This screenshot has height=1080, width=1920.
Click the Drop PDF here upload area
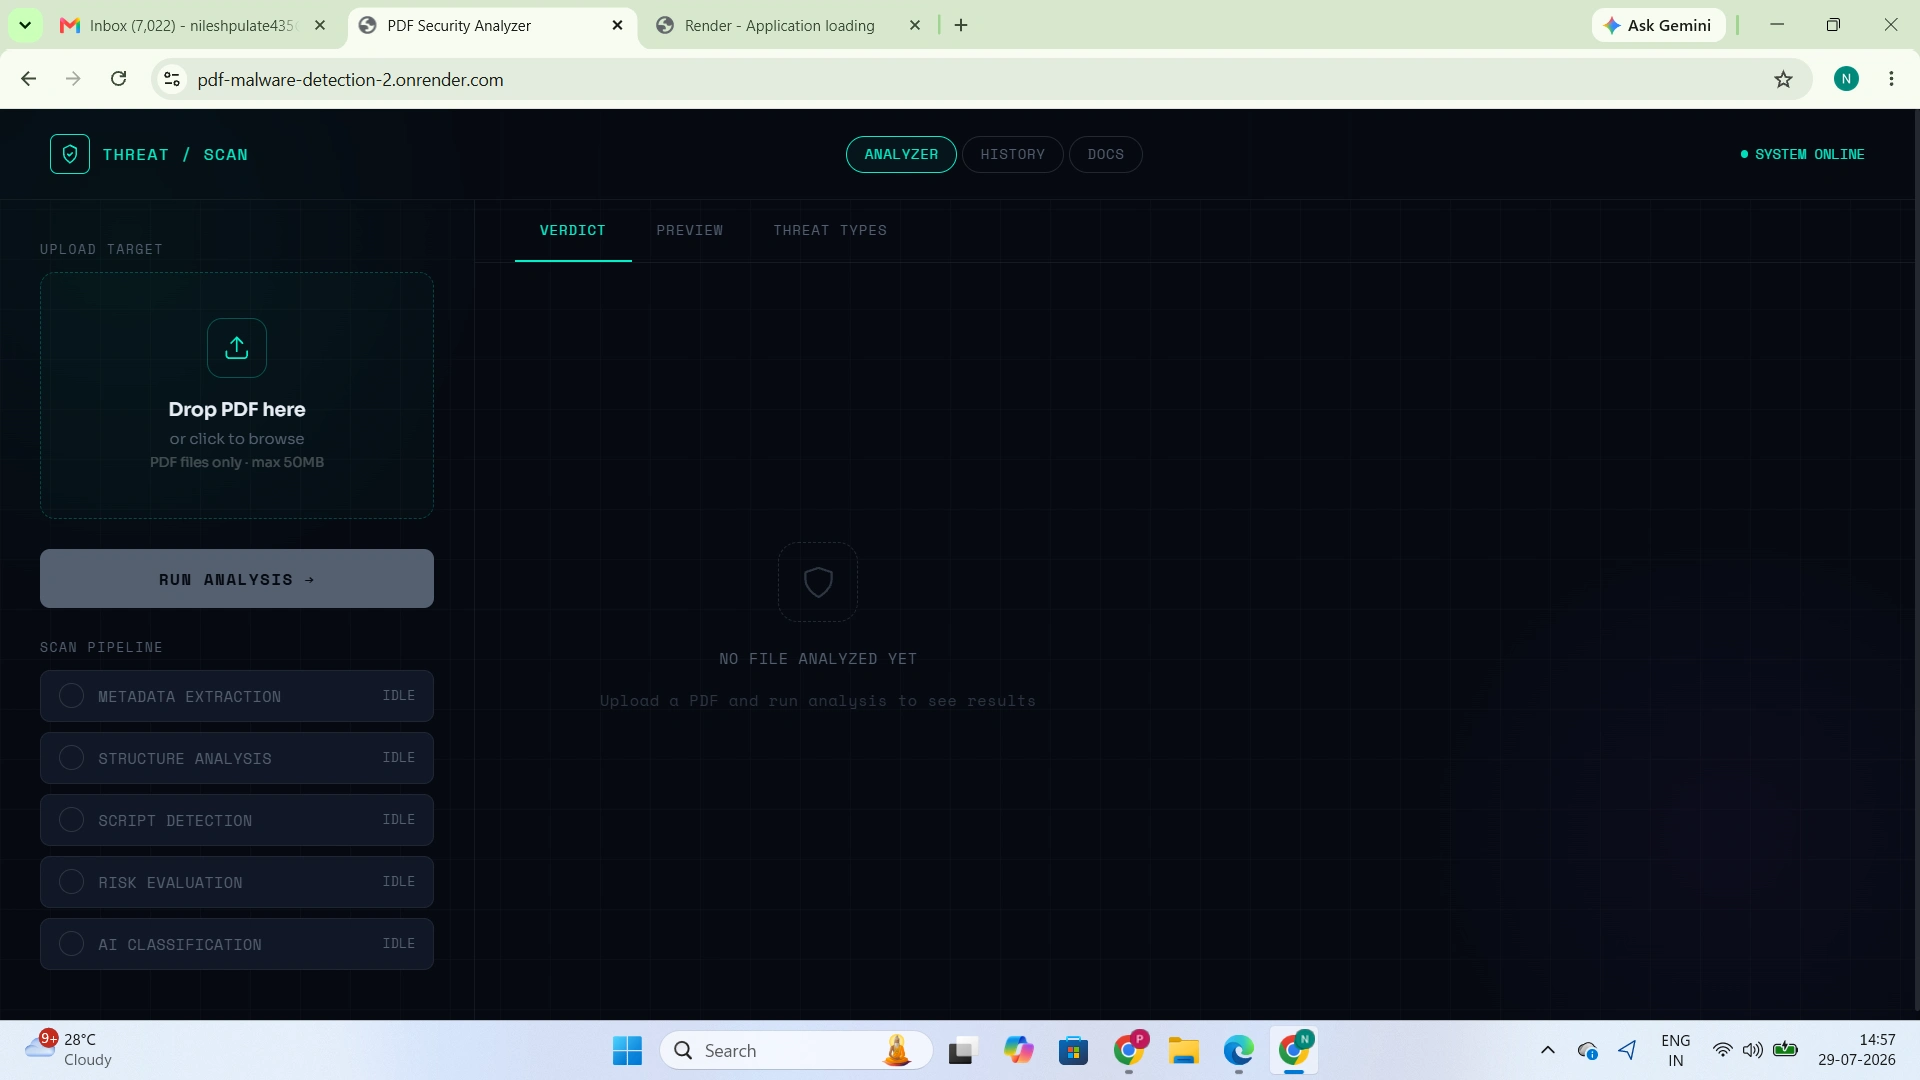pos(237,395)
